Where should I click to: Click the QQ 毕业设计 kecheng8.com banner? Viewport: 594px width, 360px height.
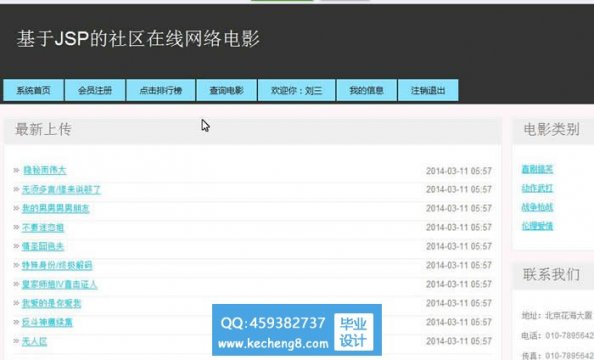pos(297,330)
